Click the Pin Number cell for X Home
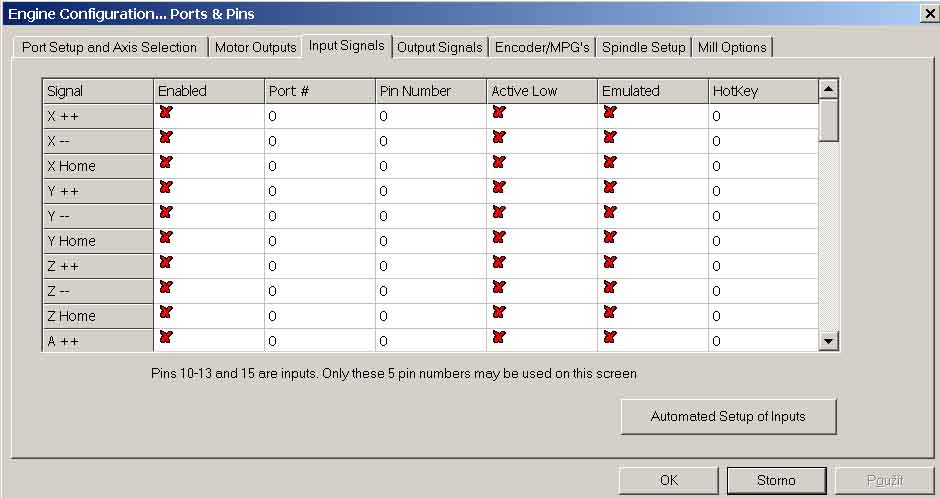This screenshot has width=940, height=498. (x=430, y=166)
